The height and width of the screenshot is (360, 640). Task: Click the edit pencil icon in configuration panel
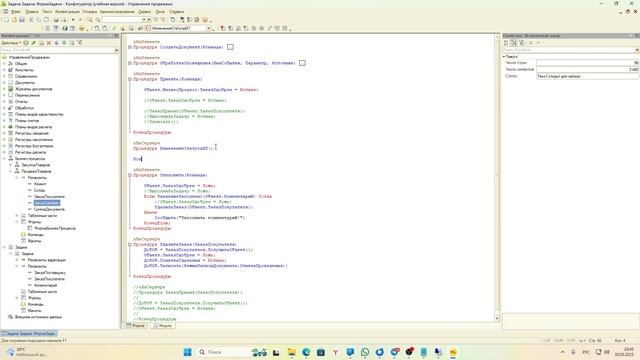point(33,43)
